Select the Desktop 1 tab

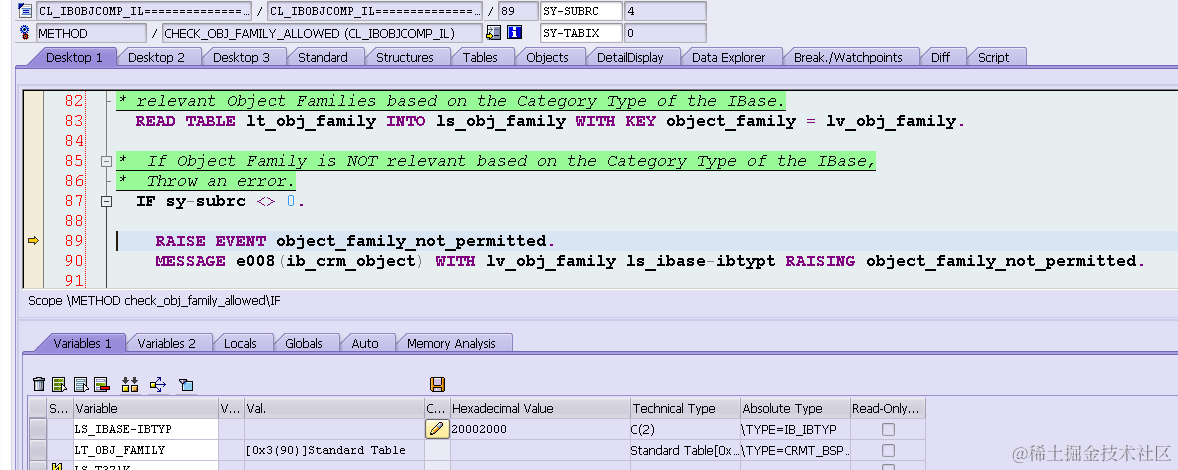tap(74, 57)
